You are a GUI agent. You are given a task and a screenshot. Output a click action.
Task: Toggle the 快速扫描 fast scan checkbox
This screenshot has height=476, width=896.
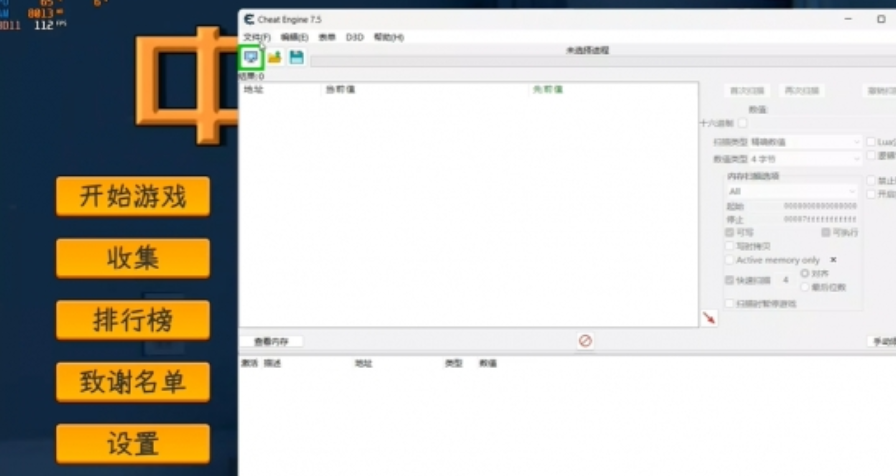(x=730, y=280)
